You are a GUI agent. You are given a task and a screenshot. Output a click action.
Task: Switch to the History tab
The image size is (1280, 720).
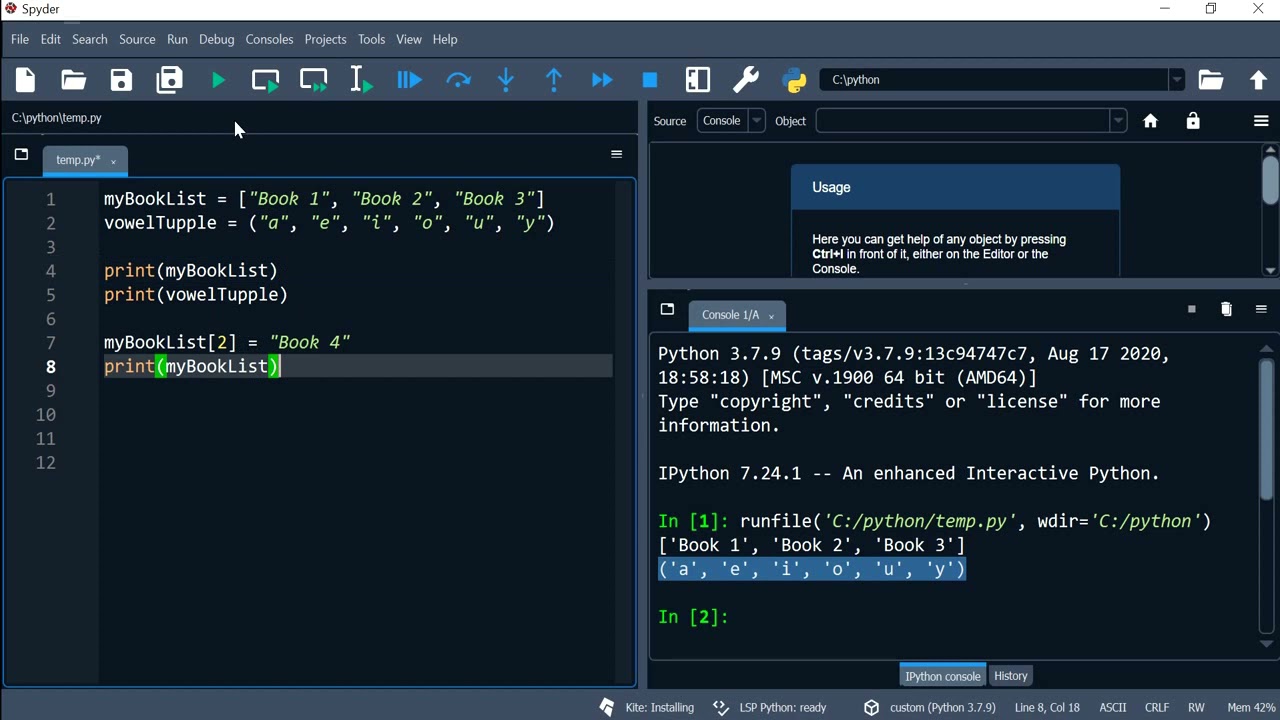[1010, 676]
